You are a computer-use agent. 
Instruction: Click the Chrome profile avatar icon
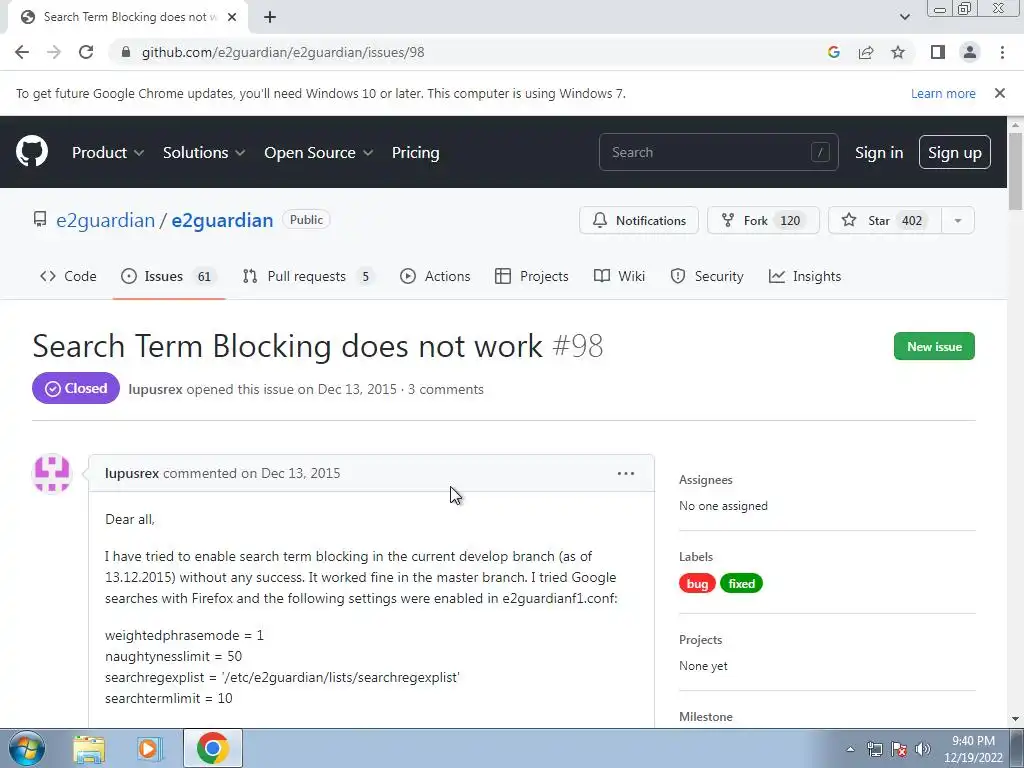[x=970, y=52]
